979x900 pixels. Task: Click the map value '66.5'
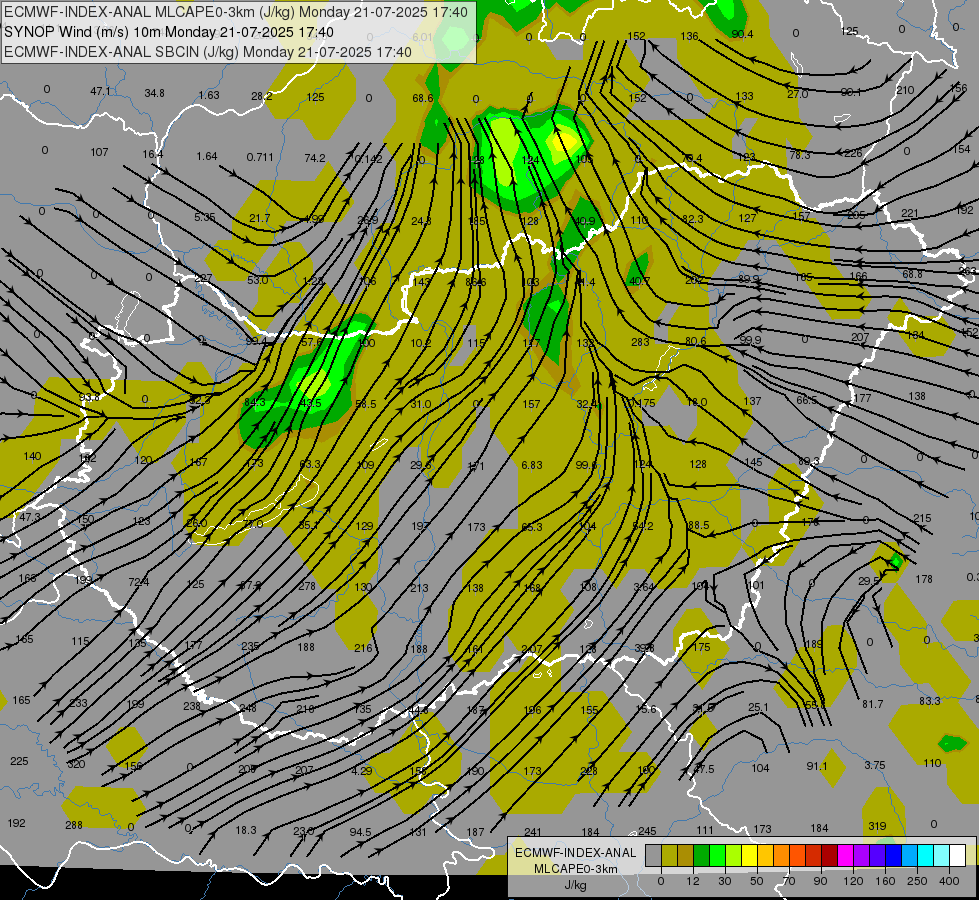[x=807, y=400]
